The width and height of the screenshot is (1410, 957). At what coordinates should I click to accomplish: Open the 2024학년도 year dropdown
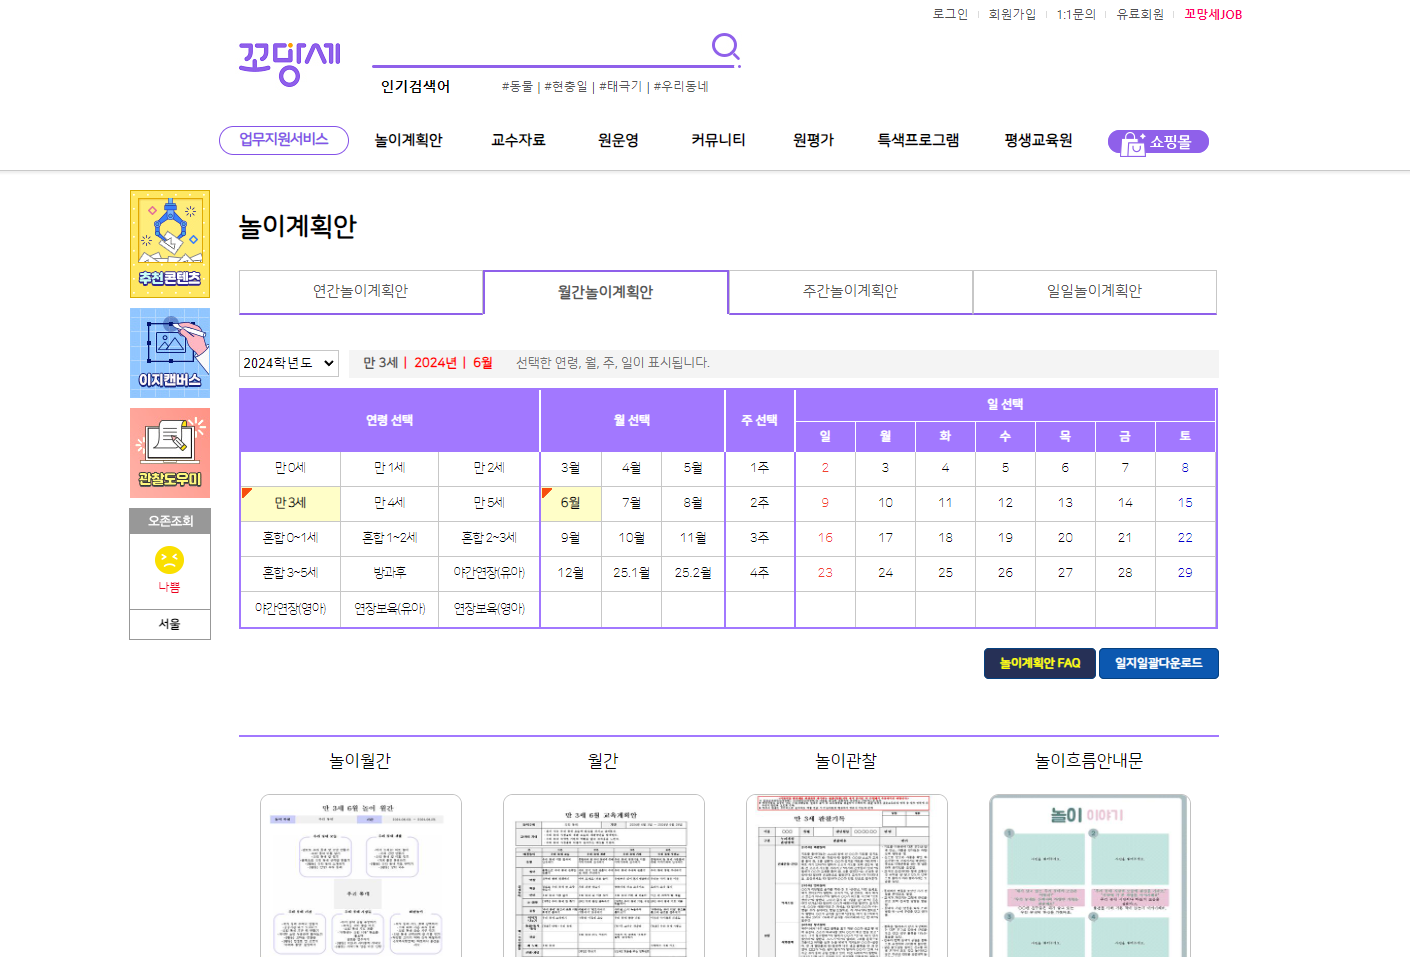point(288,363)
